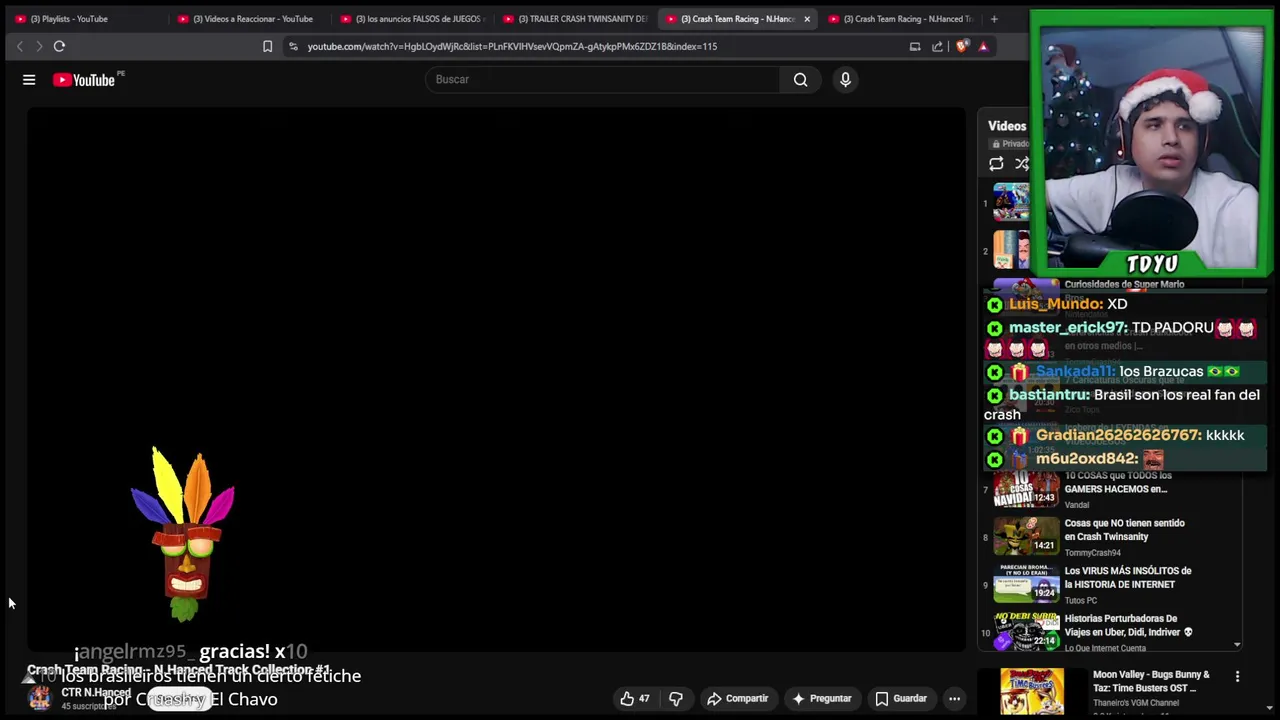Viewport: 1280px width, 720px height.
Task: Open picture-in-picture/cast icon in address bar
Action: [x=914, y=46]
